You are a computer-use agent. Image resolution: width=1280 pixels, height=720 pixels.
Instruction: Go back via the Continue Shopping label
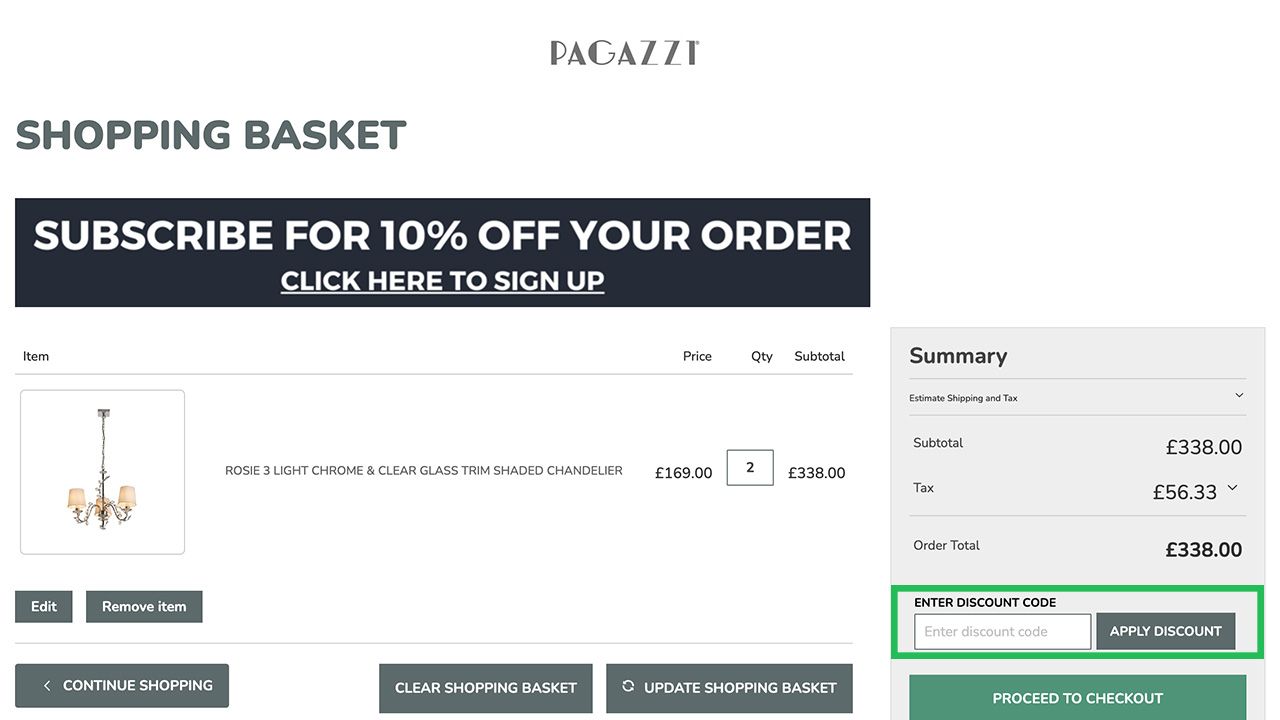(x=138, y=686)
